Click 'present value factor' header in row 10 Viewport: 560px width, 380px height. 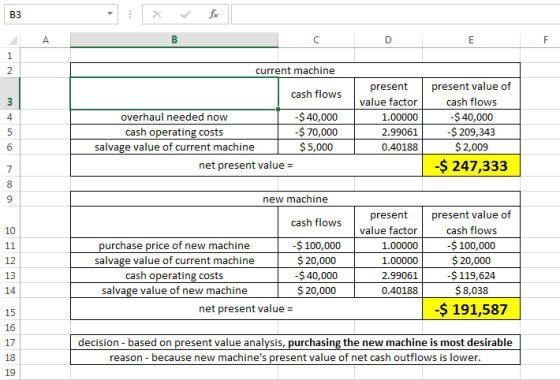click(388, 222)
